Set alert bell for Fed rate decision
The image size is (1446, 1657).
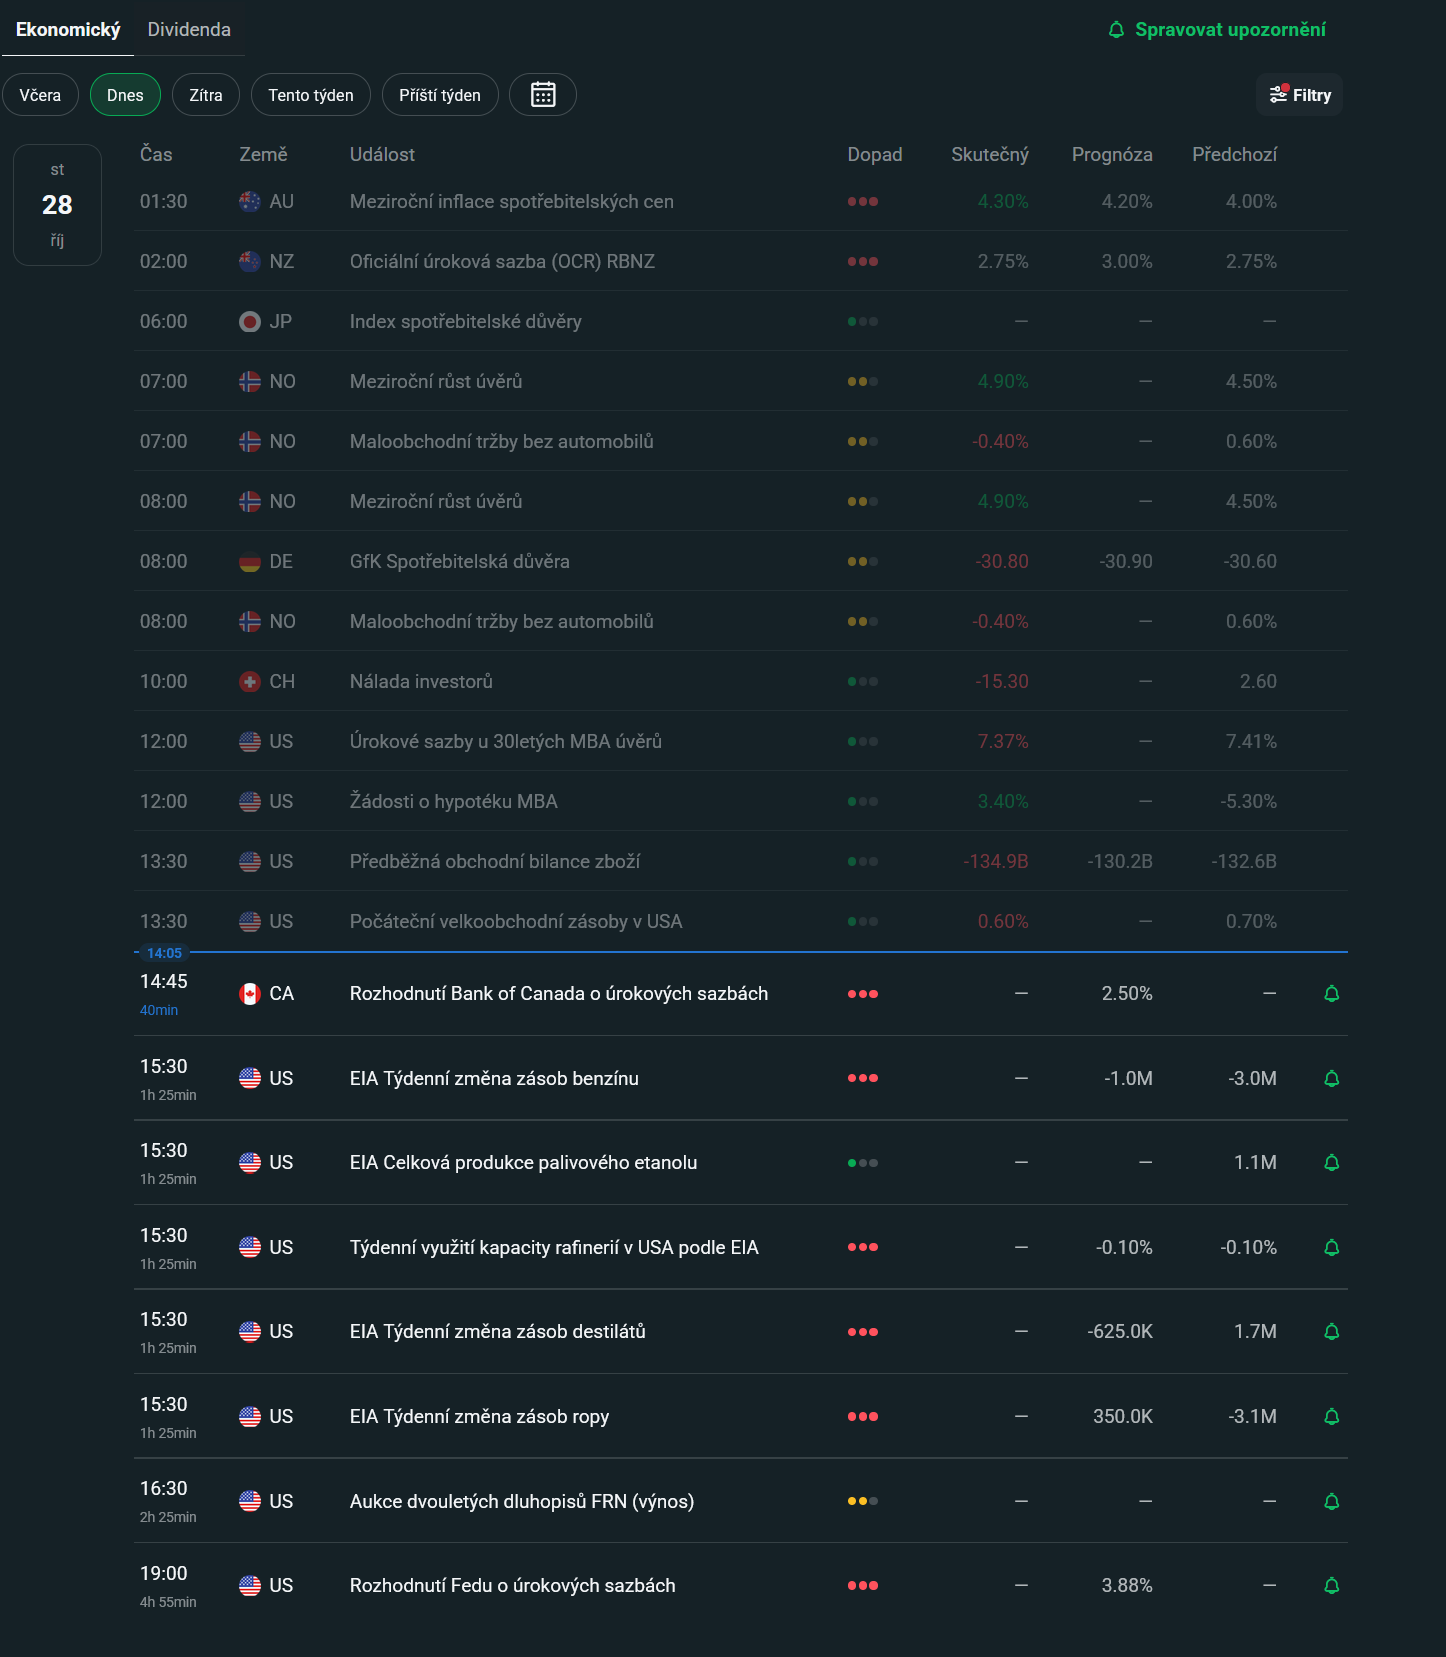click(1332, 1585)
